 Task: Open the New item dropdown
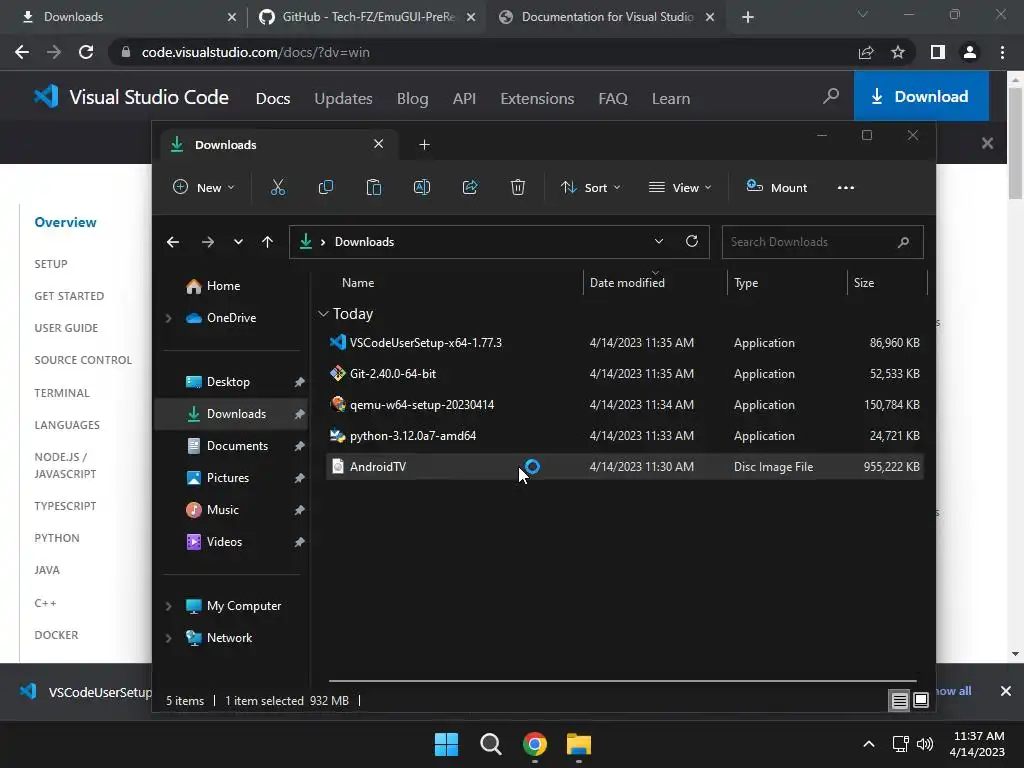pos(203,187)
